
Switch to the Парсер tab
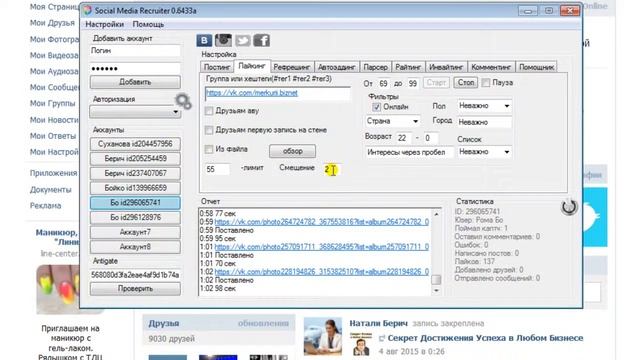point(375,67)
